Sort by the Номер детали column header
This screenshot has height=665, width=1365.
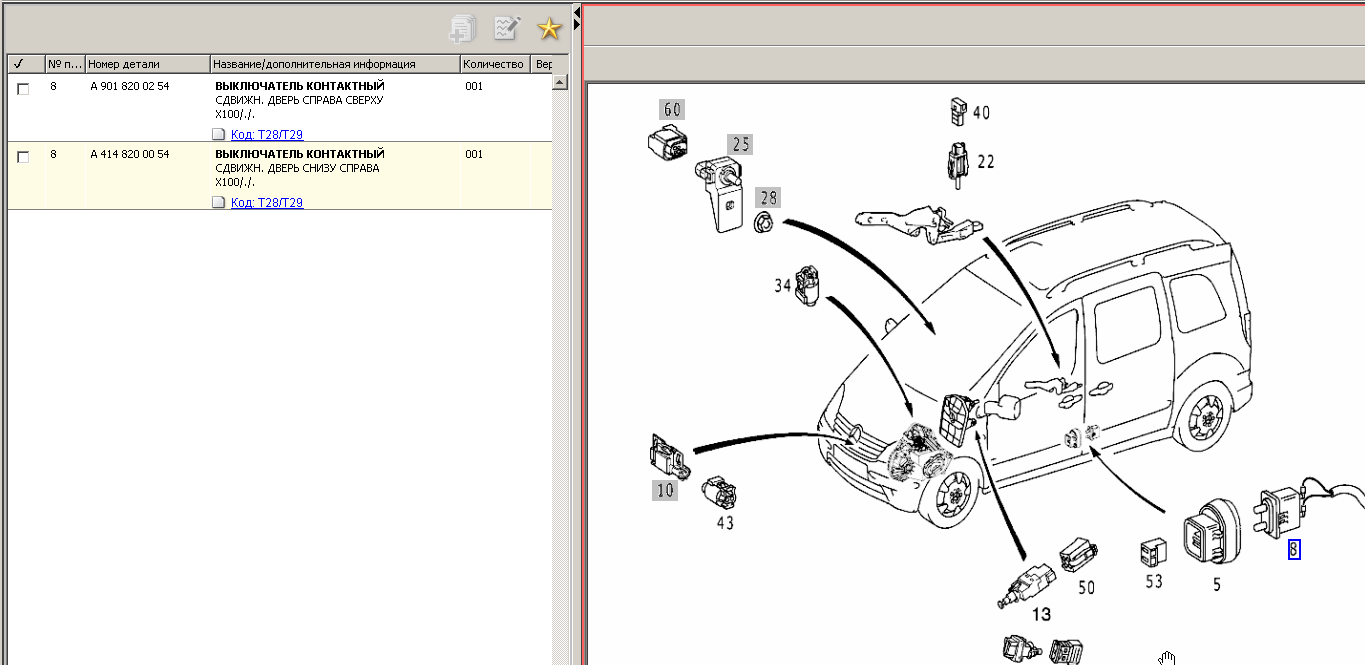pyautogui.click(x=147, y=64)
